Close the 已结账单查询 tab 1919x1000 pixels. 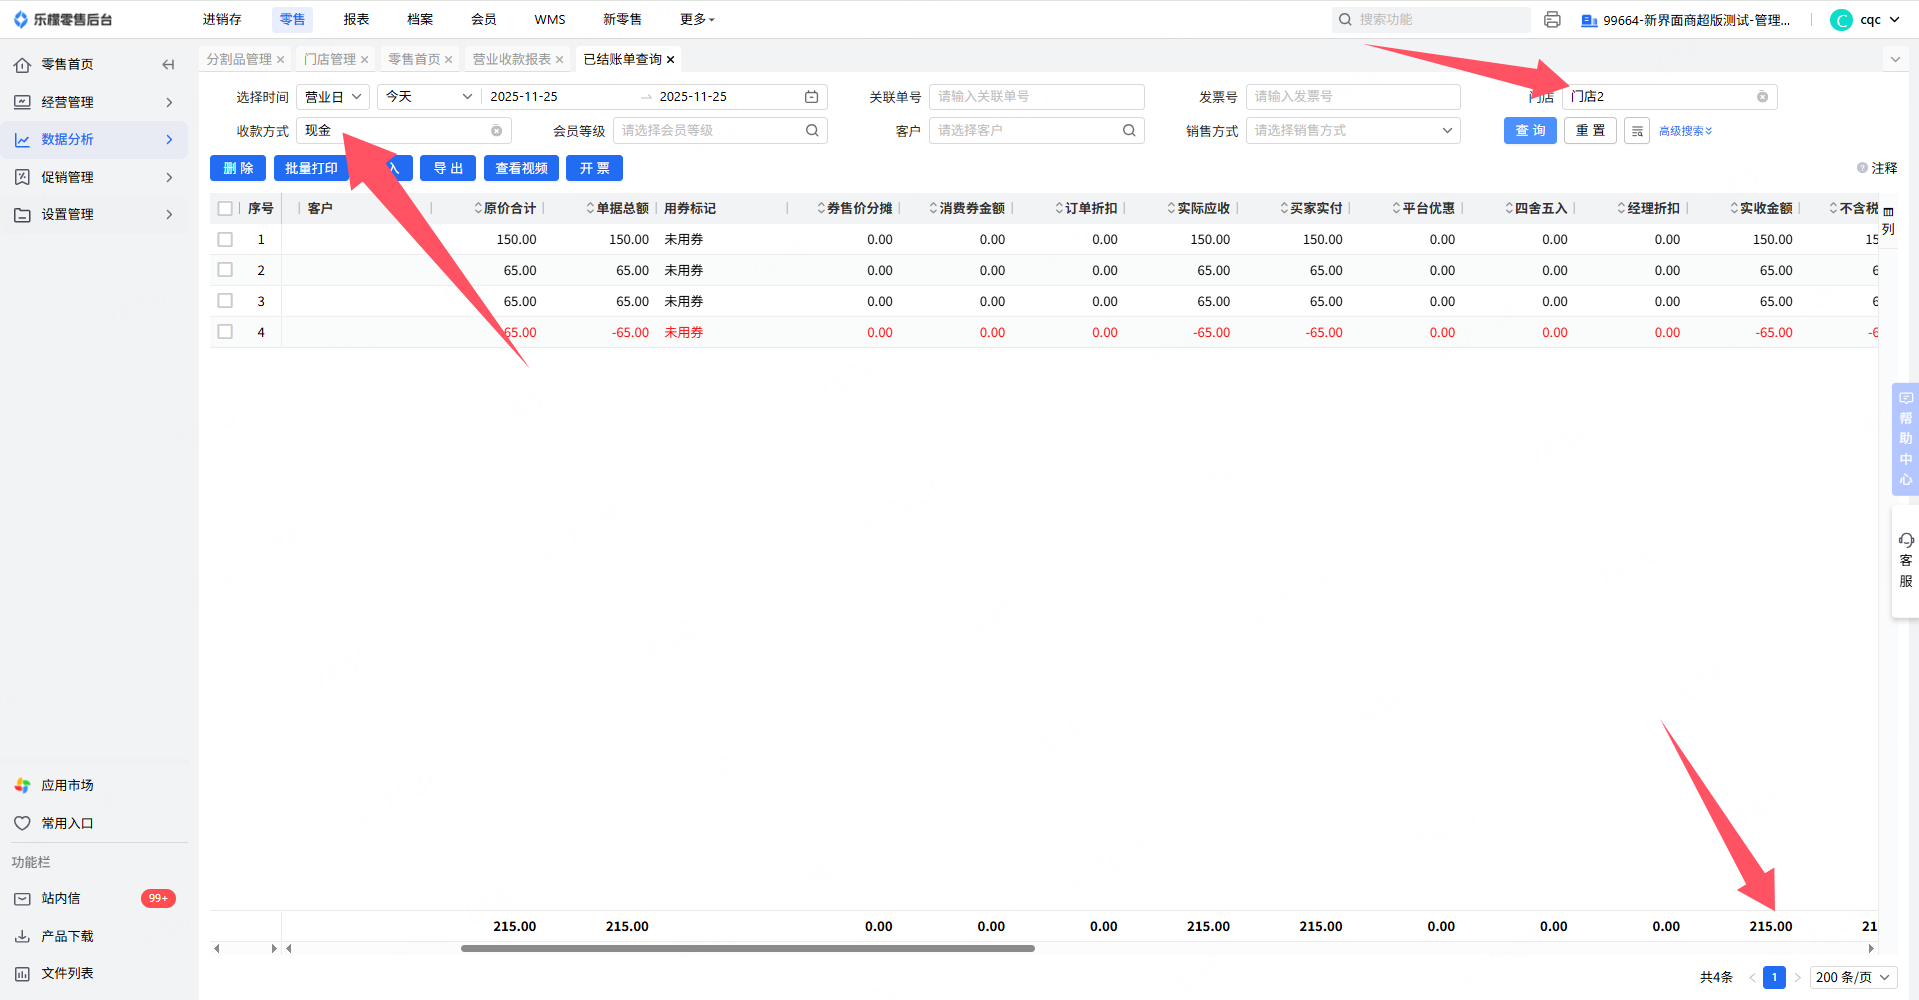coord(671,60)
